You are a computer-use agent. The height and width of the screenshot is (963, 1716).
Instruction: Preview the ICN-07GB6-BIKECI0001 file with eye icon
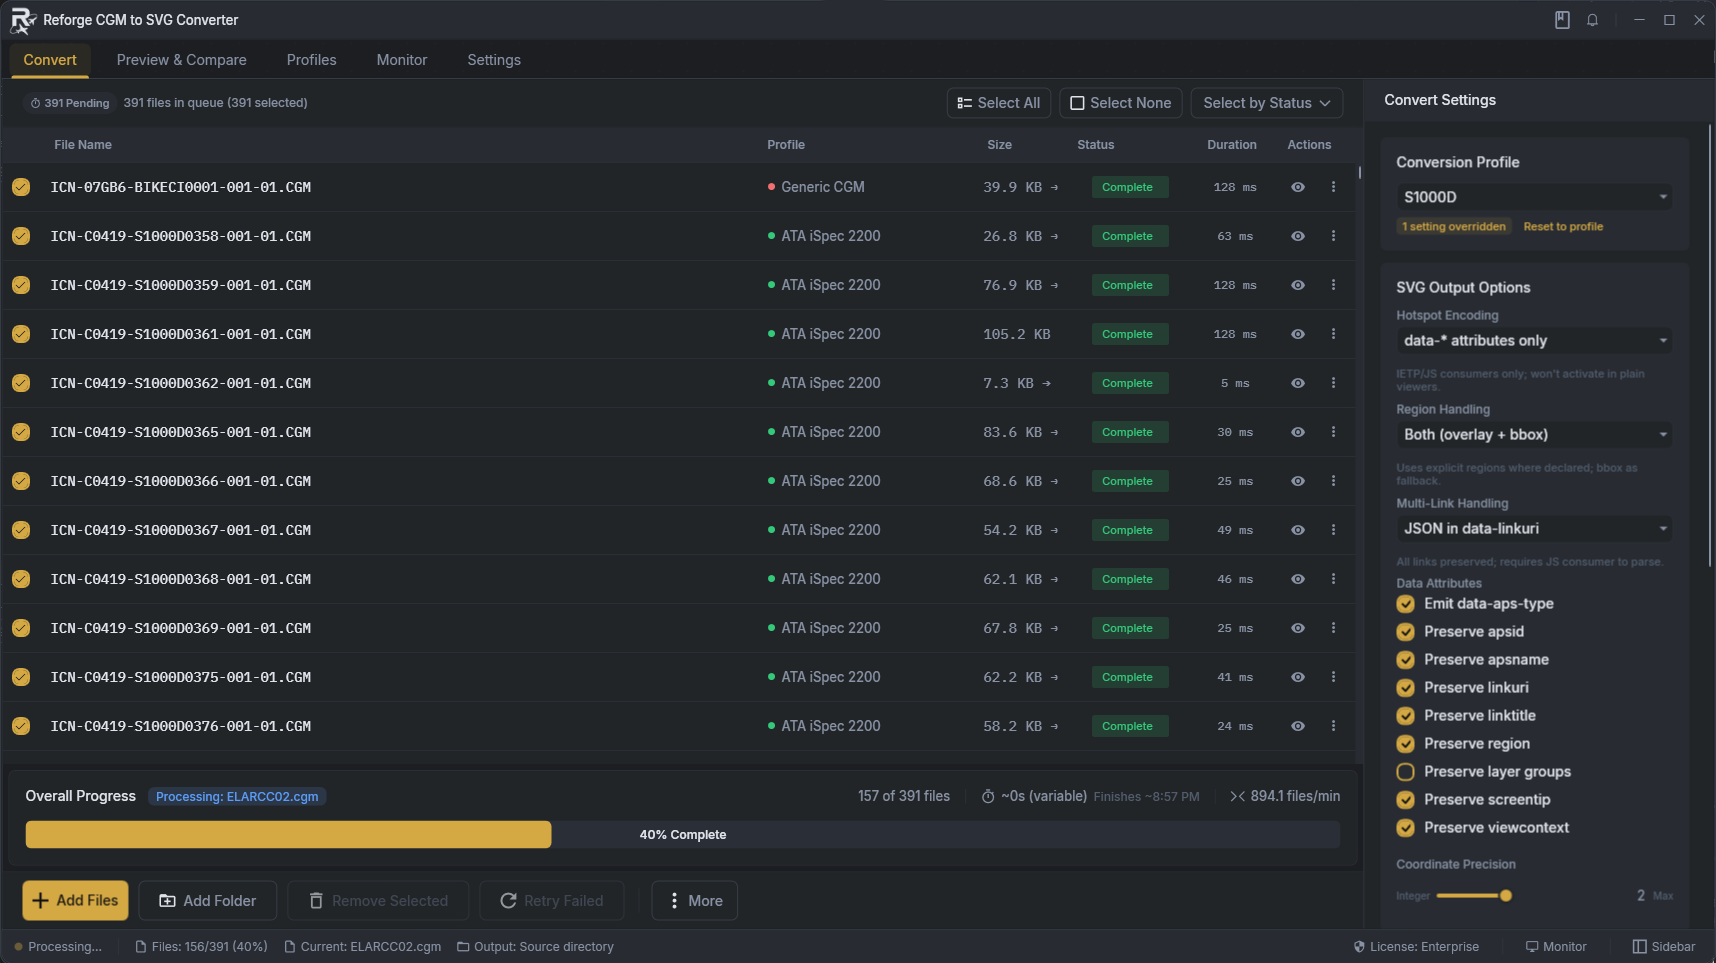(1297, 187)
